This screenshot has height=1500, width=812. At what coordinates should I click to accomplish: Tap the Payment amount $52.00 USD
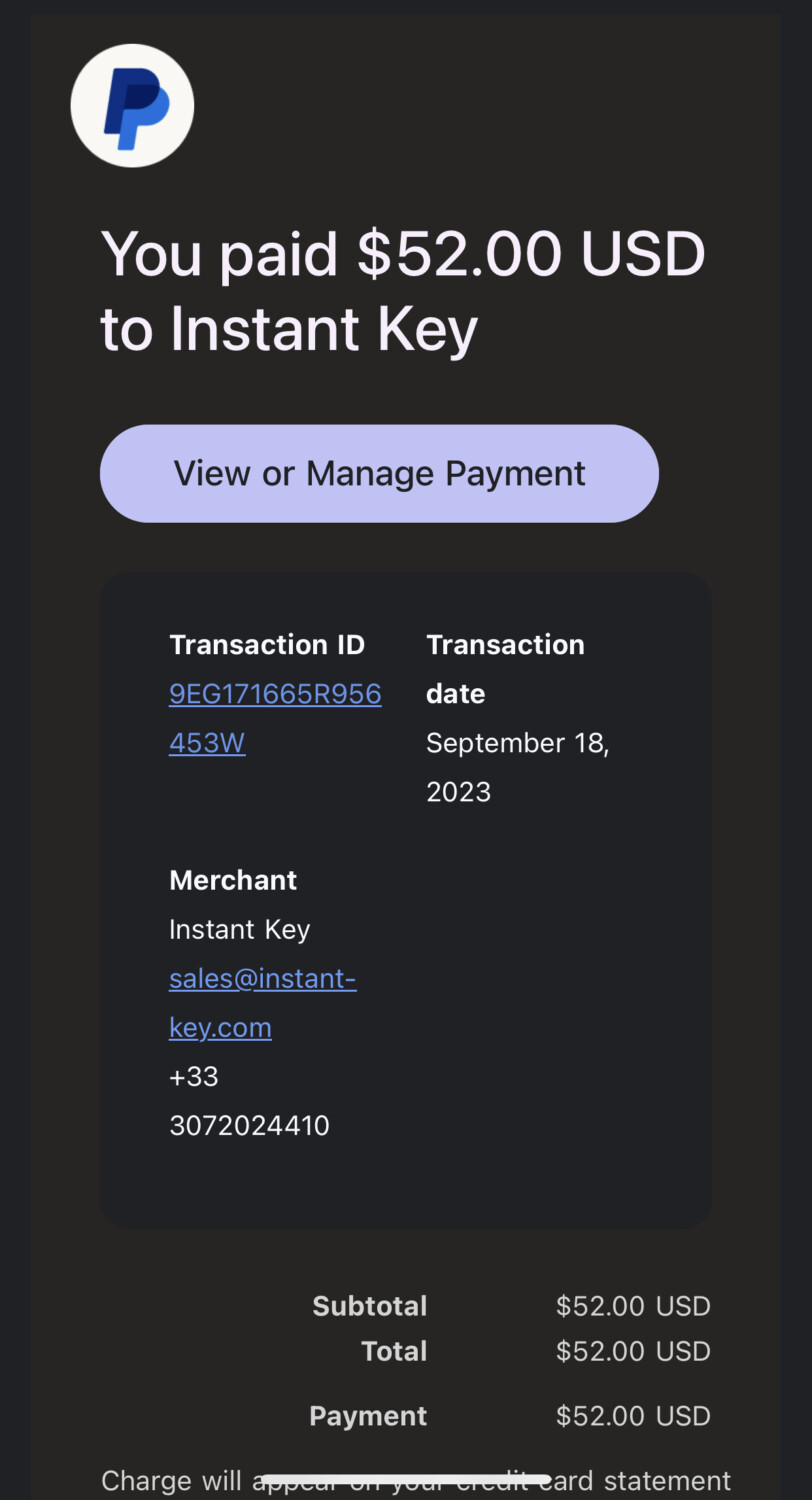[x=632, y=1416]
